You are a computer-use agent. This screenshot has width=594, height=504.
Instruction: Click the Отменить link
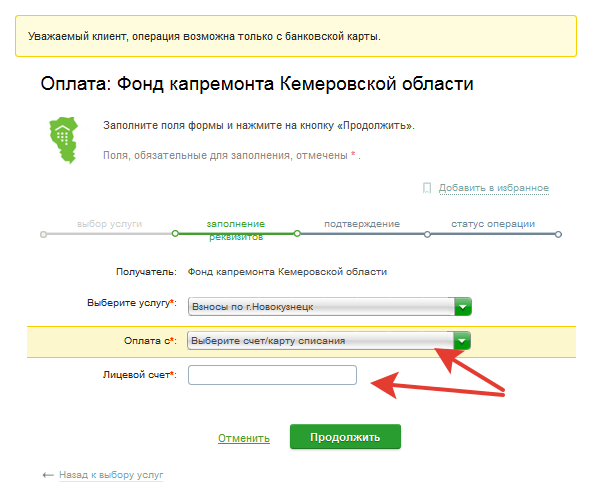[244, 438]
